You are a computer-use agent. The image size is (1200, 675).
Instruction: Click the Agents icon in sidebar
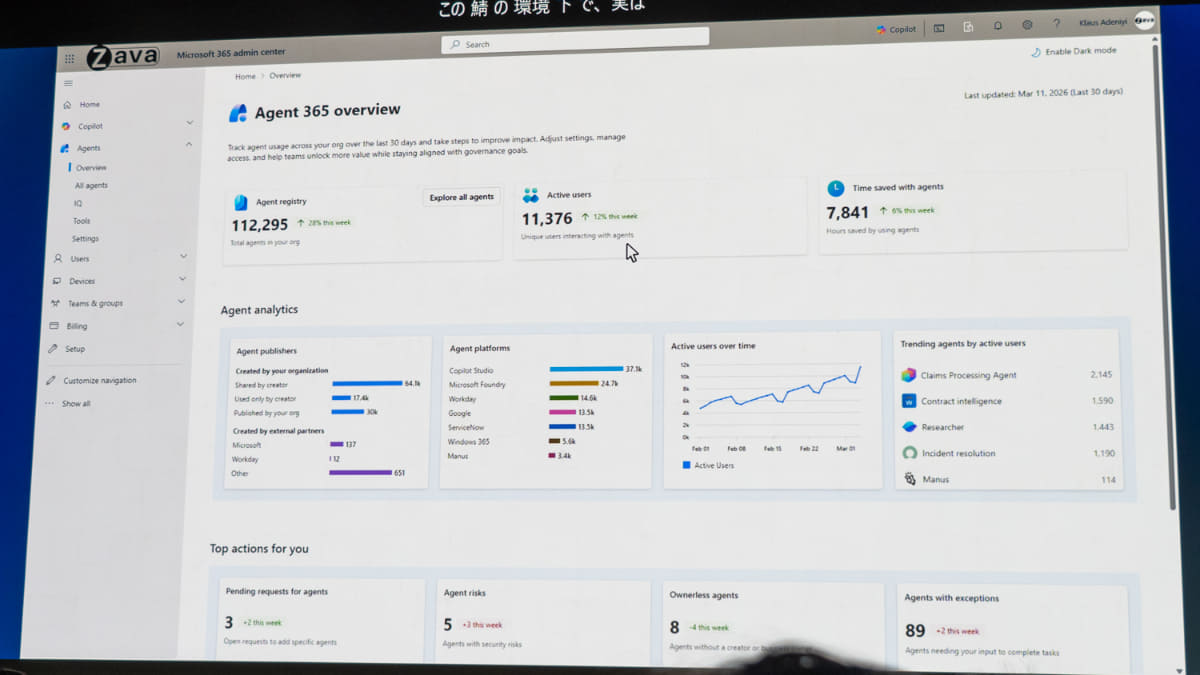(65, 148)
